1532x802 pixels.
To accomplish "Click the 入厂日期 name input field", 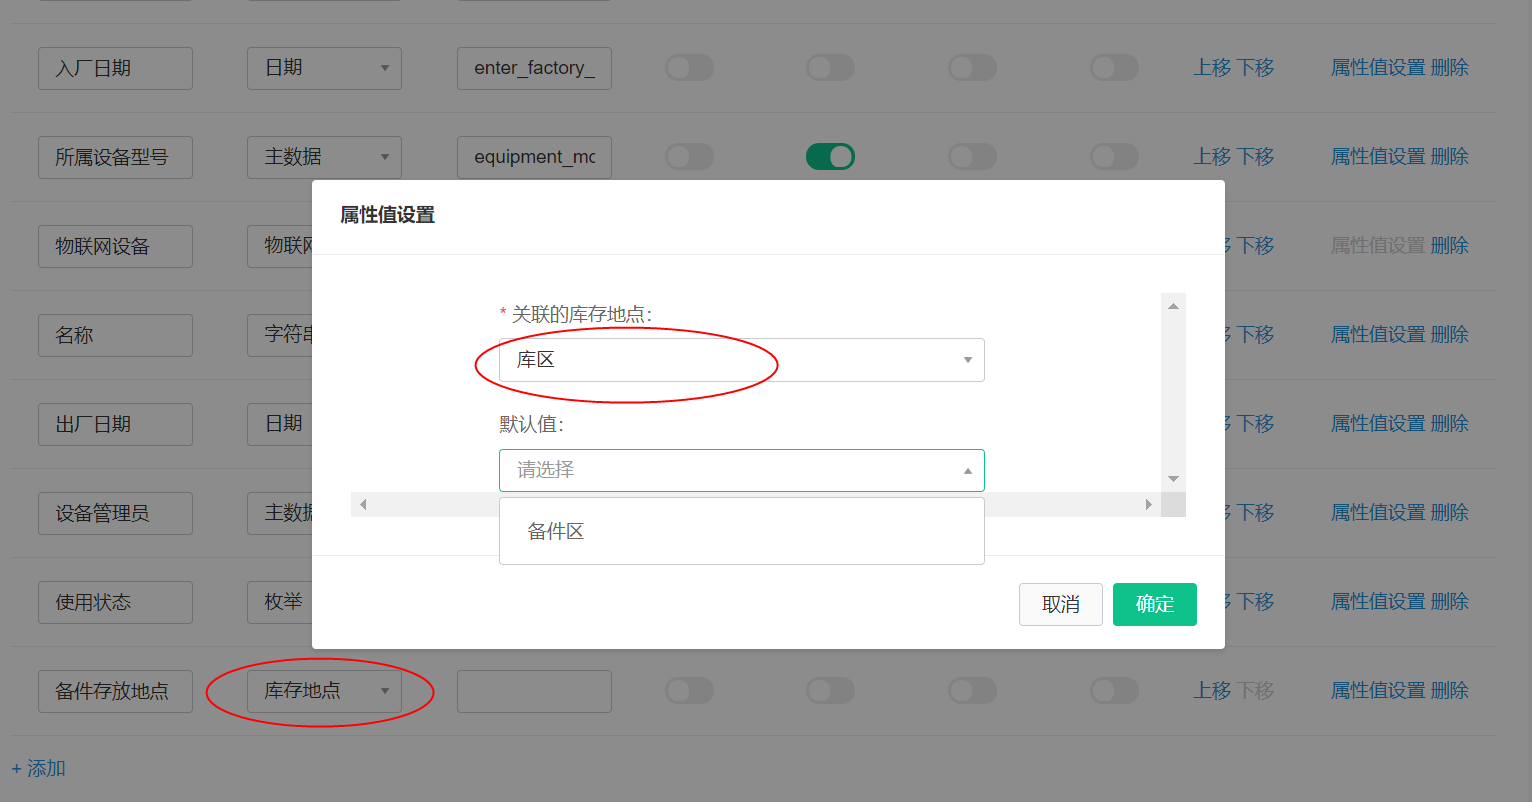I will [115, 68].
